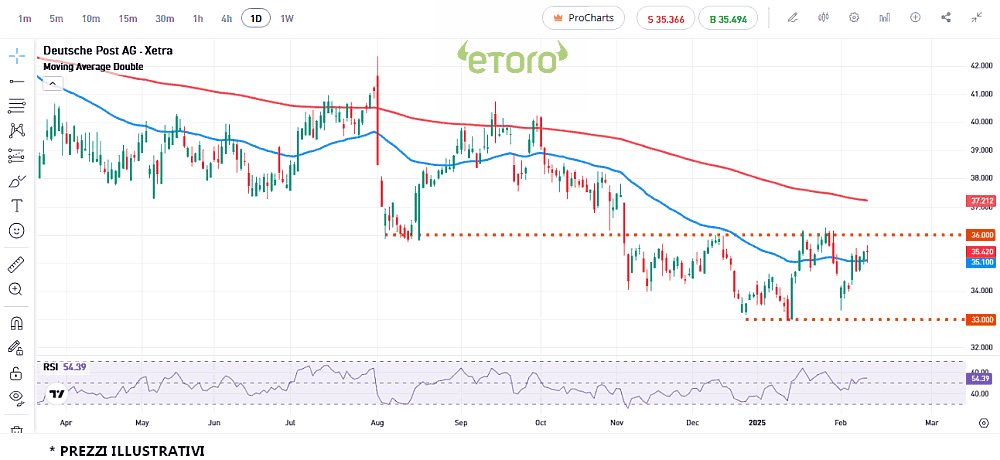Click the Aug label on time axis
The width and height of the screenshot is (1000, 460).
378,422
